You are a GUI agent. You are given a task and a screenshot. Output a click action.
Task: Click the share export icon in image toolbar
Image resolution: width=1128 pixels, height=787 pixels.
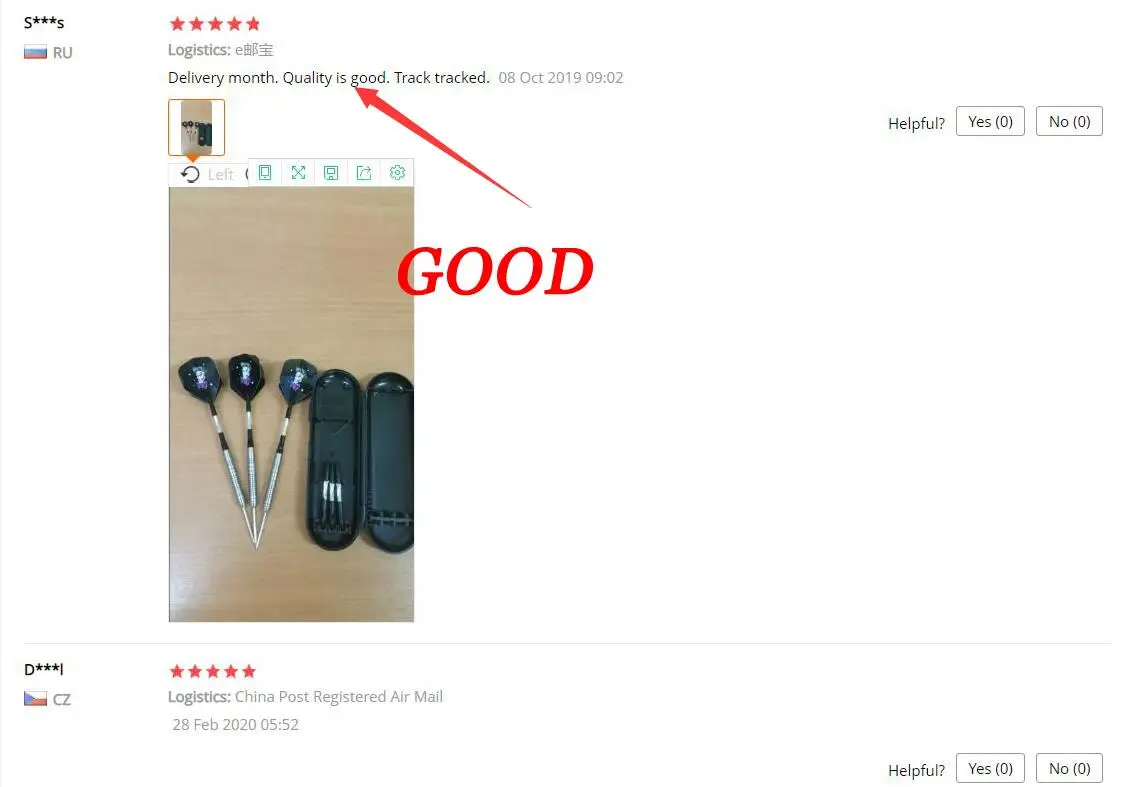click(364, 173)
